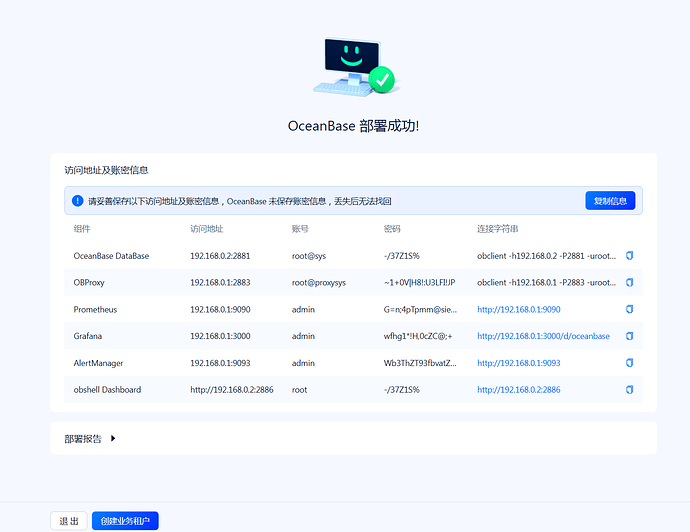
Task: Copy the Grafana dashboard URL
Action: 629,336
